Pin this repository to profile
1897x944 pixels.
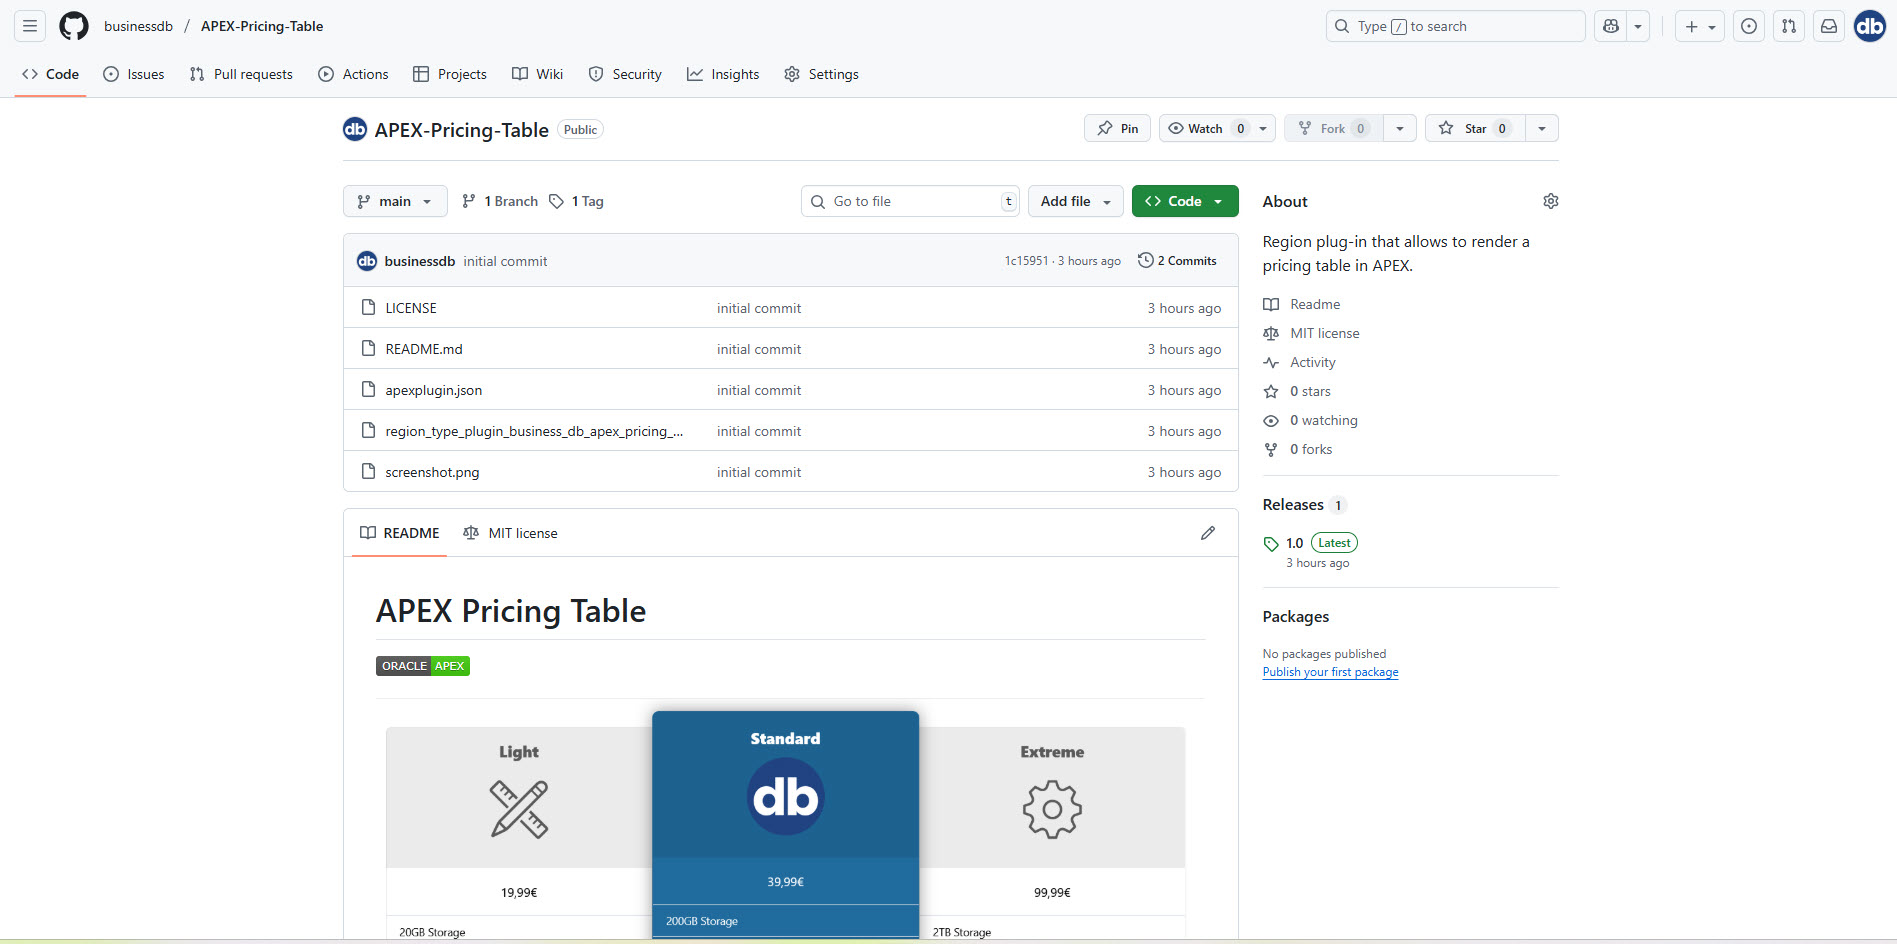pos(1117,128)
